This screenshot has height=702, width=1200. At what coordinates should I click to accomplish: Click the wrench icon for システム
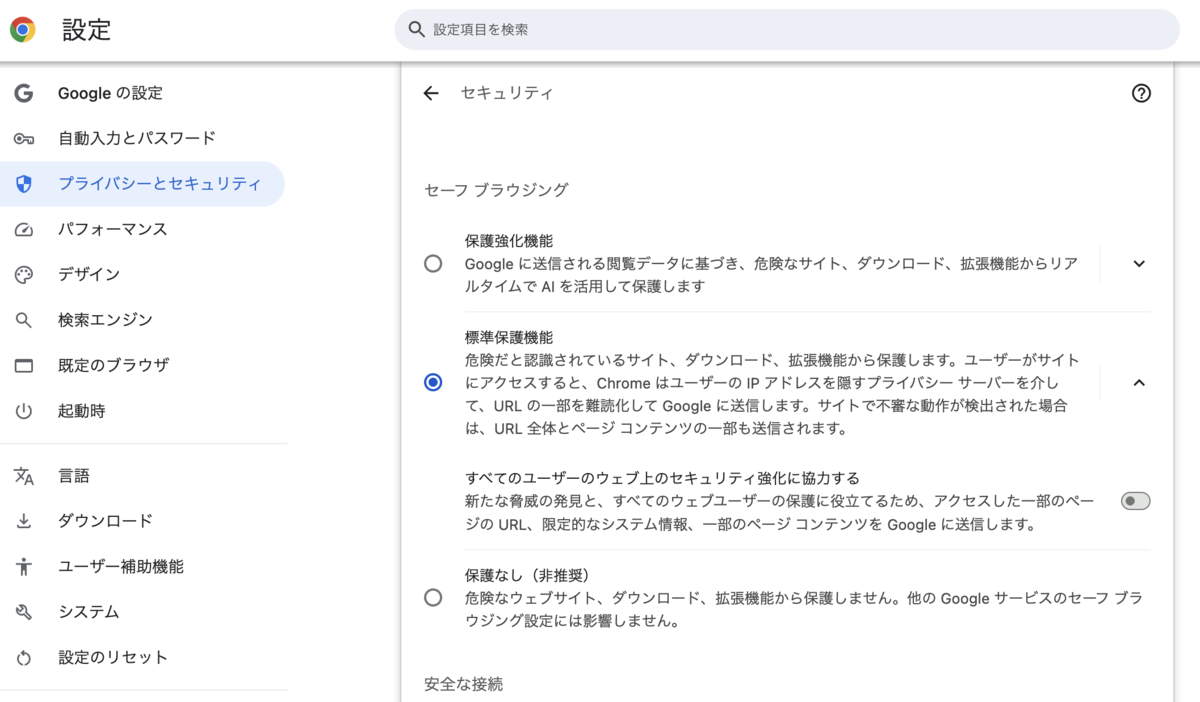click(x=24, y=612)
